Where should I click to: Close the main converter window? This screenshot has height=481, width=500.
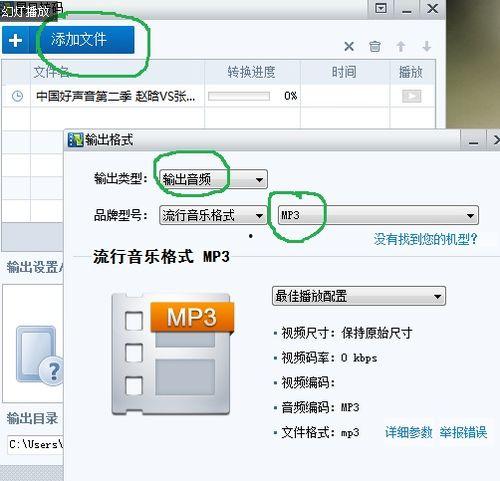click(432, 8)
